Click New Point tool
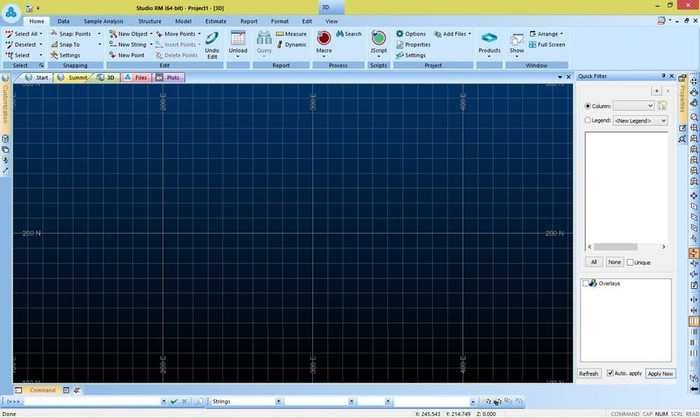 pos(127,55)
